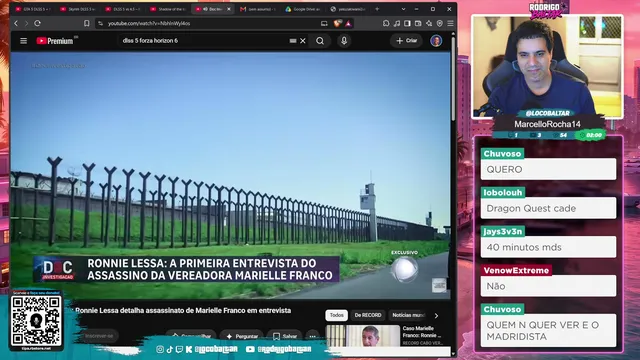Image resolution: width=640 pixels, height=360 pixels.
Task: Switch to the 'DLSS 5 vs 4.5' tab
Action: tap(122, 9)
